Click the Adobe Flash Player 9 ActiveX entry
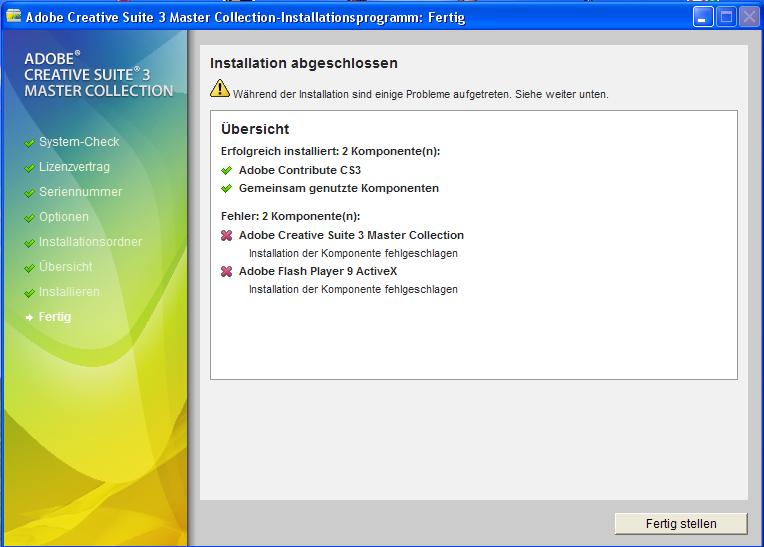This screenshot has width=764, height=547. (318, 271)
